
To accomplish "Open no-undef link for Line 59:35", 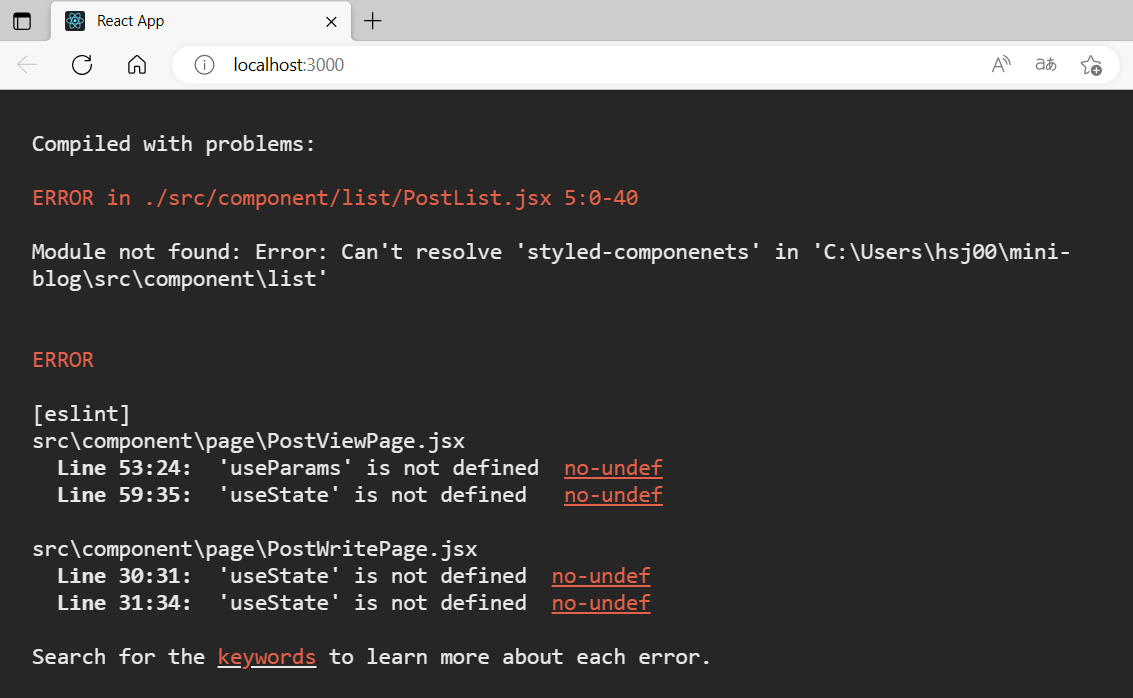I will pos(613,495).
